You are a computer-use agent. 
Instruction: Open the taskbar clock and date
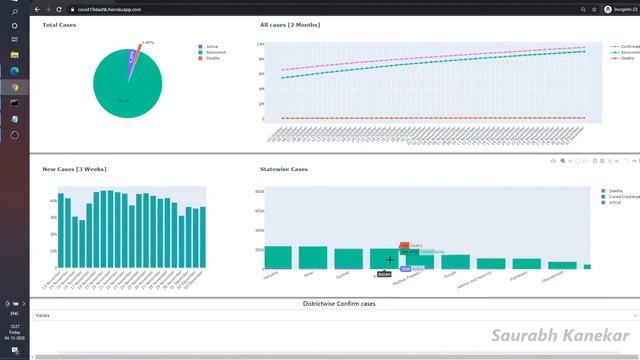pyautogui.click(x=14, y=332)
